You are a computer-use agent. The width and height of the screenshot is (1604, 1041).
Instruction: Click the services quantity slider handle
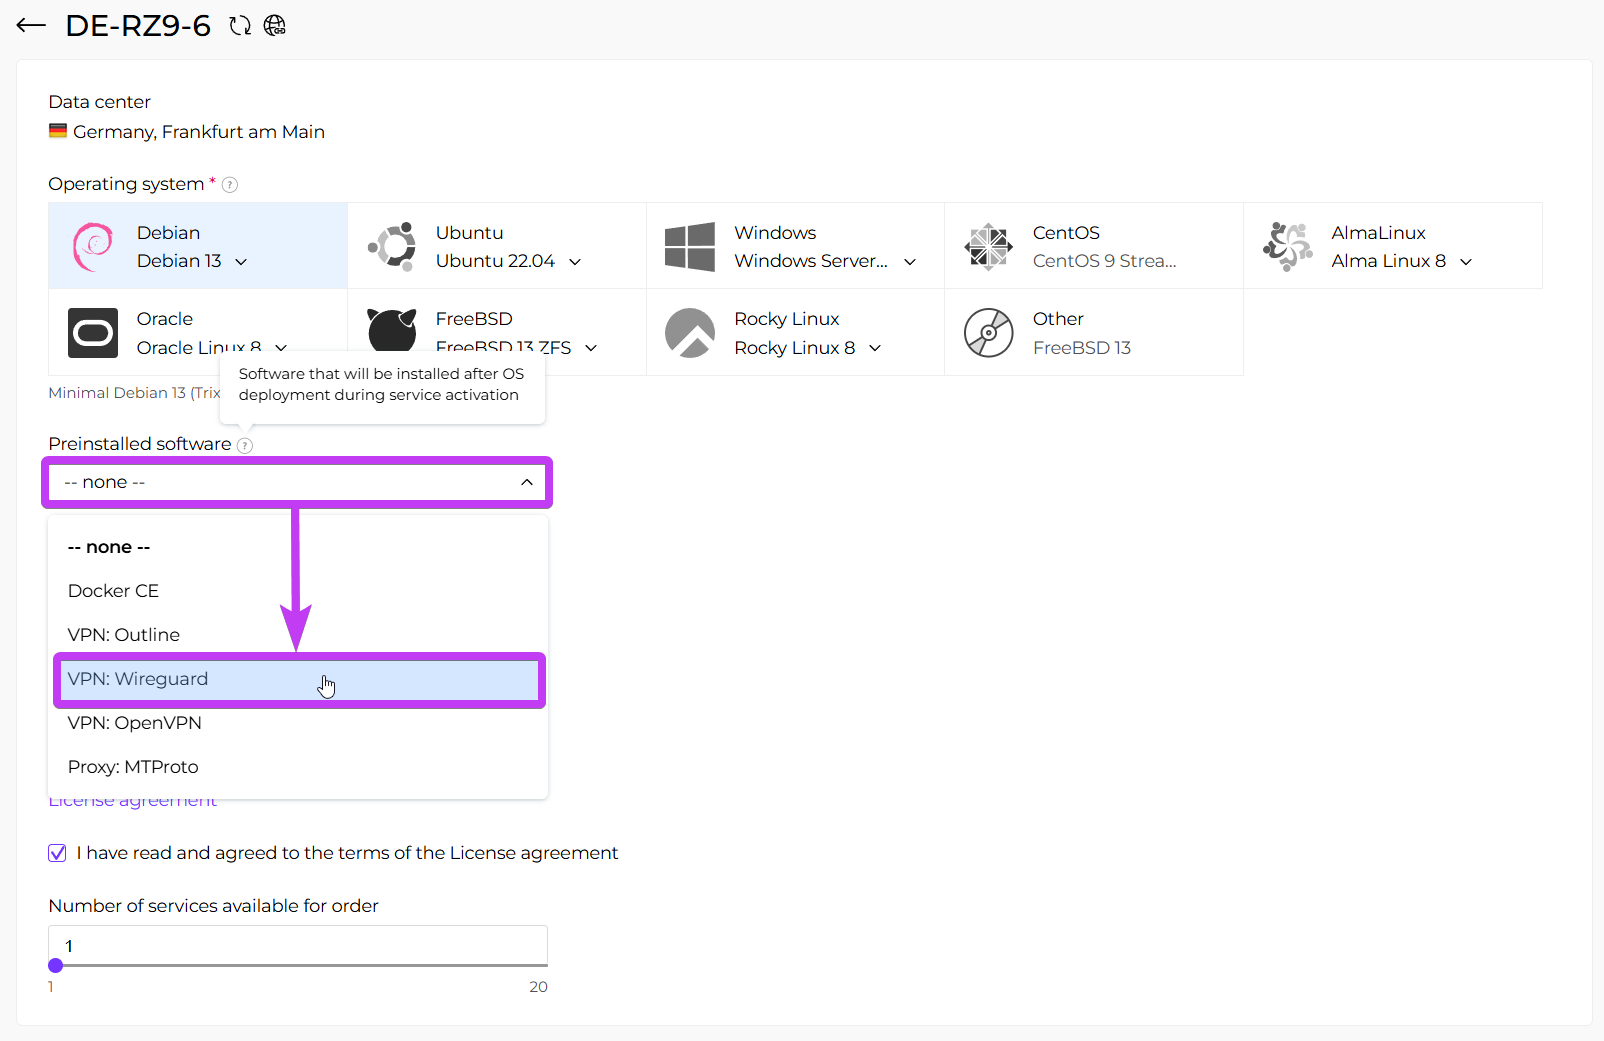pos(56,965)
